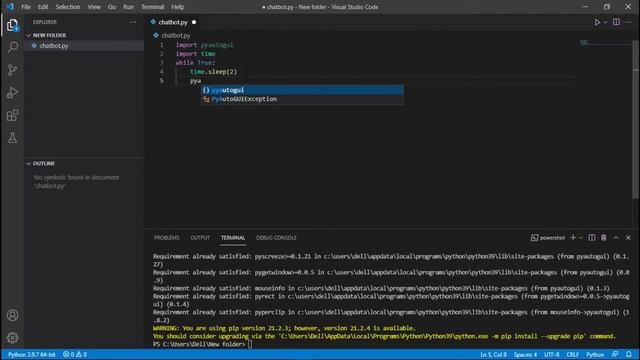This screenshot has width=640, height=360.
Task: Open the run button dropdown arrow
Action: click(x=605, y=22)
